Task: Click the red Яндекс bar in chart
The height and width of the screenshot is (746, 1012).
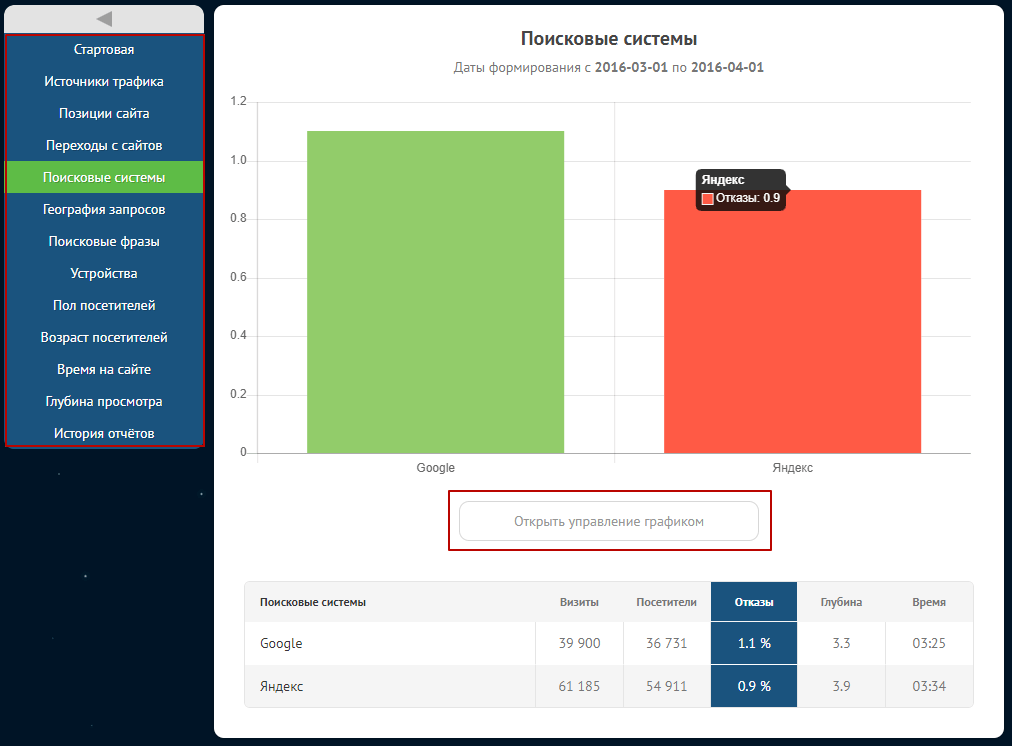Action: [x=793, y=321]
